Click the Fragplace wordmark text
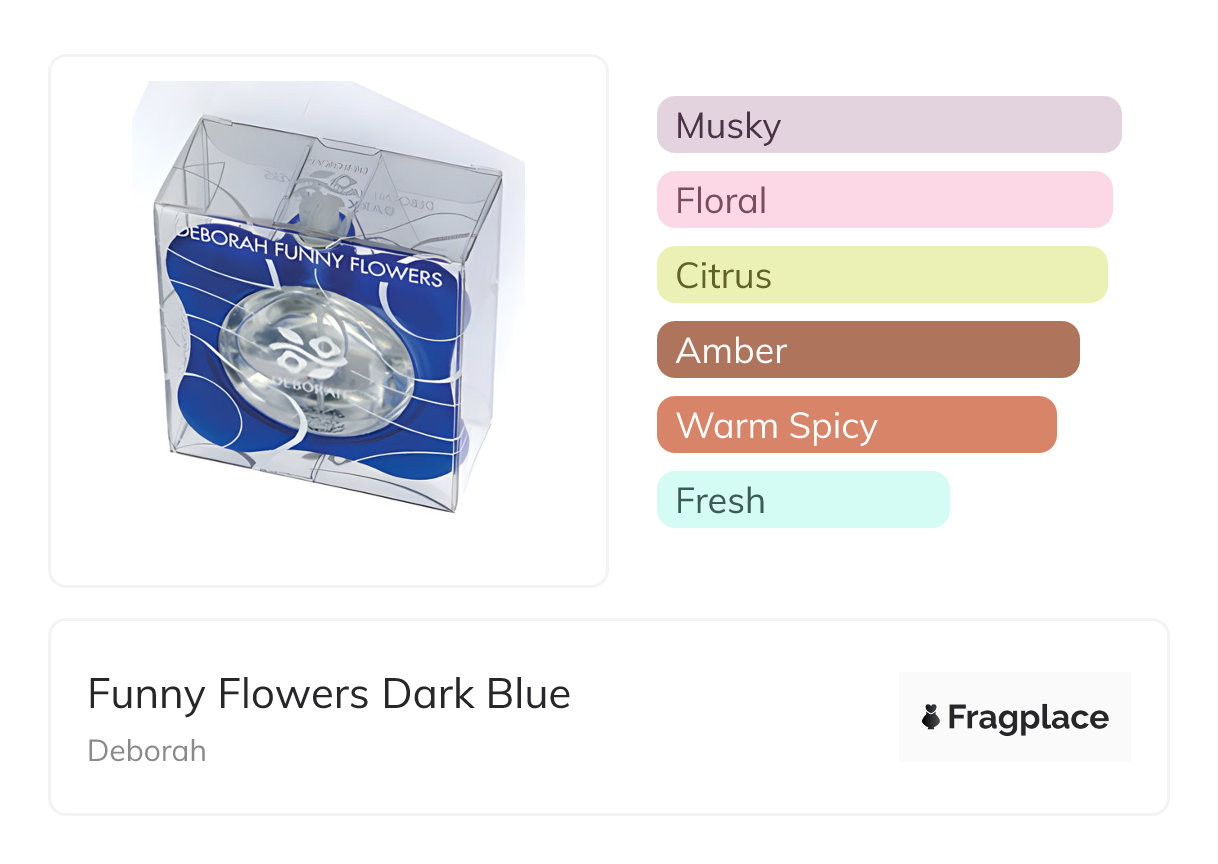 tap(1028, 717)
